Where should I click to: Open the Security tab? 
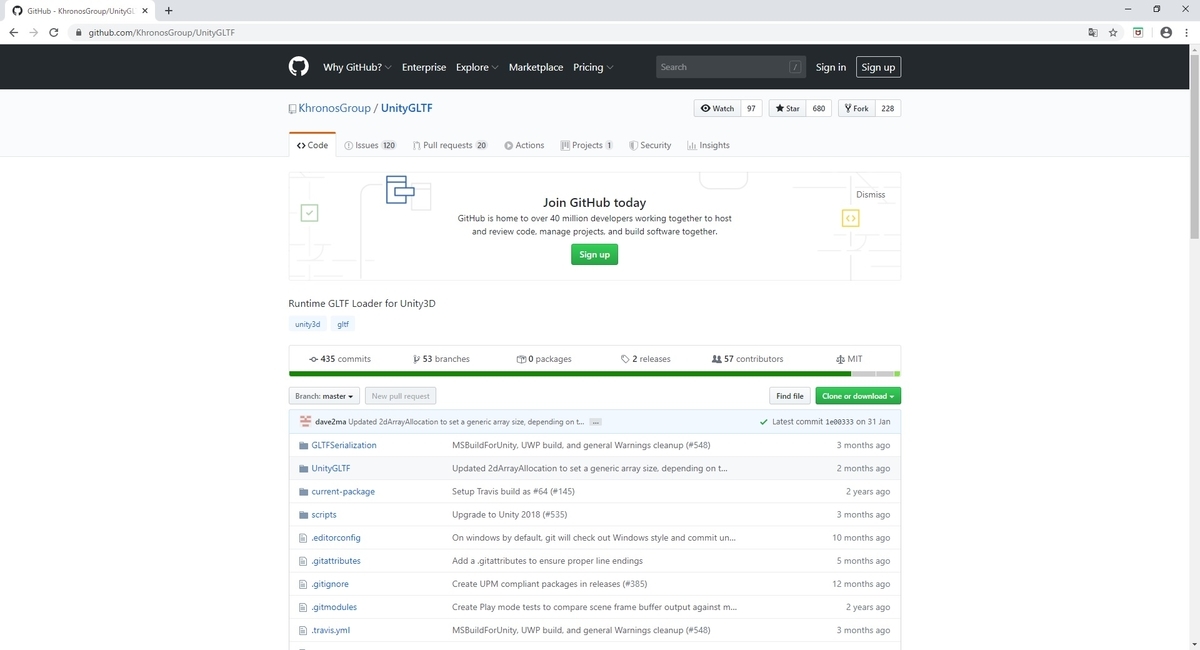(x=650, y=145)
